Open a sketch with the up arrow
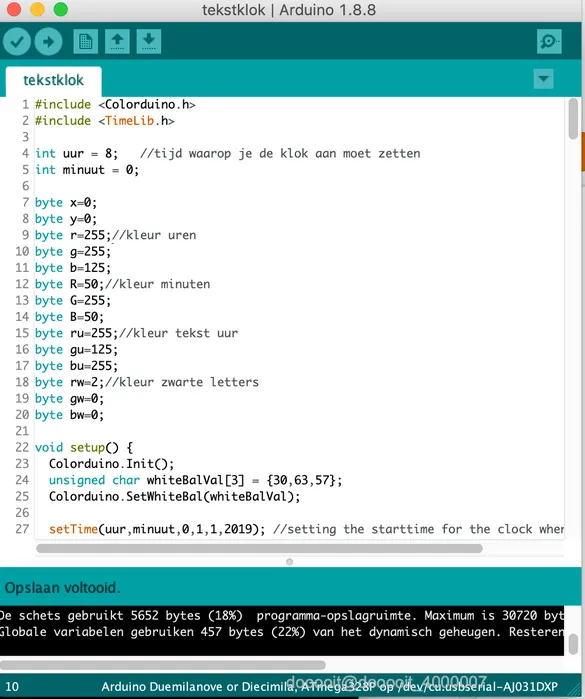This screenshot has width=585, height=699. (x=117, y=41)
